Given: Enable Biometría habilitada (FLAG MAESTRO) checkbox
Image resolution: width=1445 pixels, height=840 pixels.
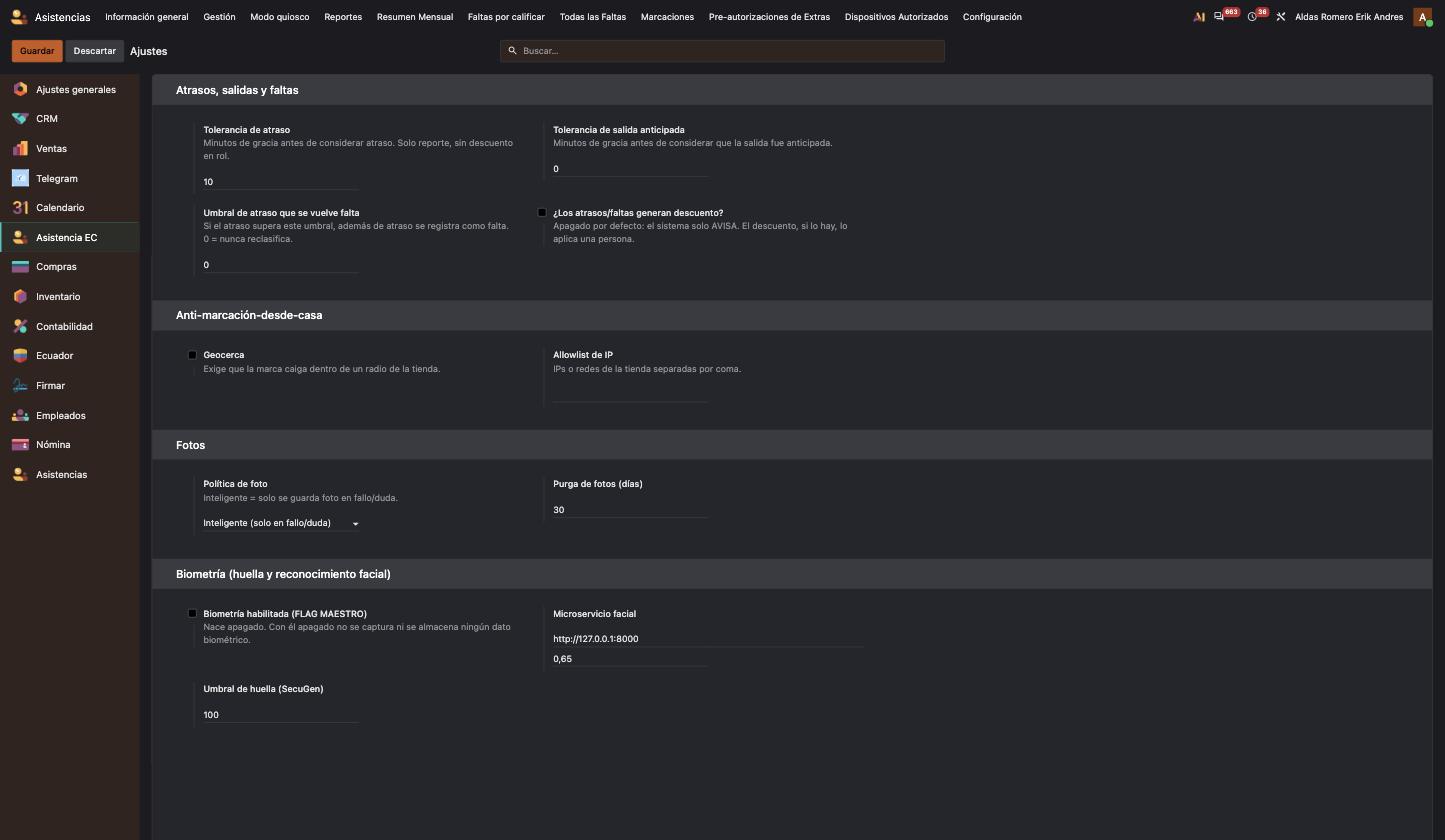Looking at the screenshot, I should tap(192, 614).
